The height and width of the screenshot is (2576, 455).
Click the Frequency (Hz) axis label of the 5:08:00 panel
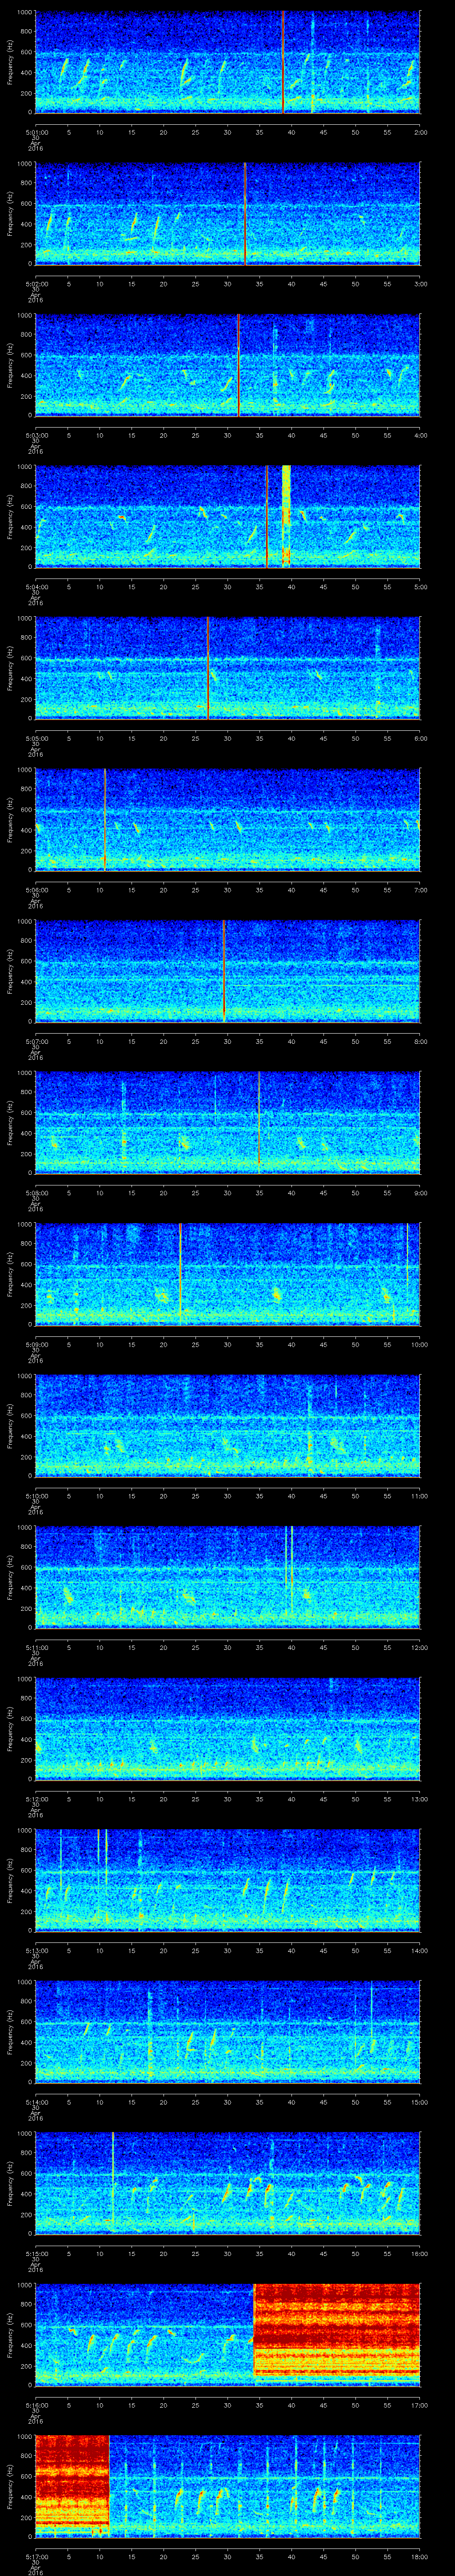pyautogui.click(x=10, y=1123)
